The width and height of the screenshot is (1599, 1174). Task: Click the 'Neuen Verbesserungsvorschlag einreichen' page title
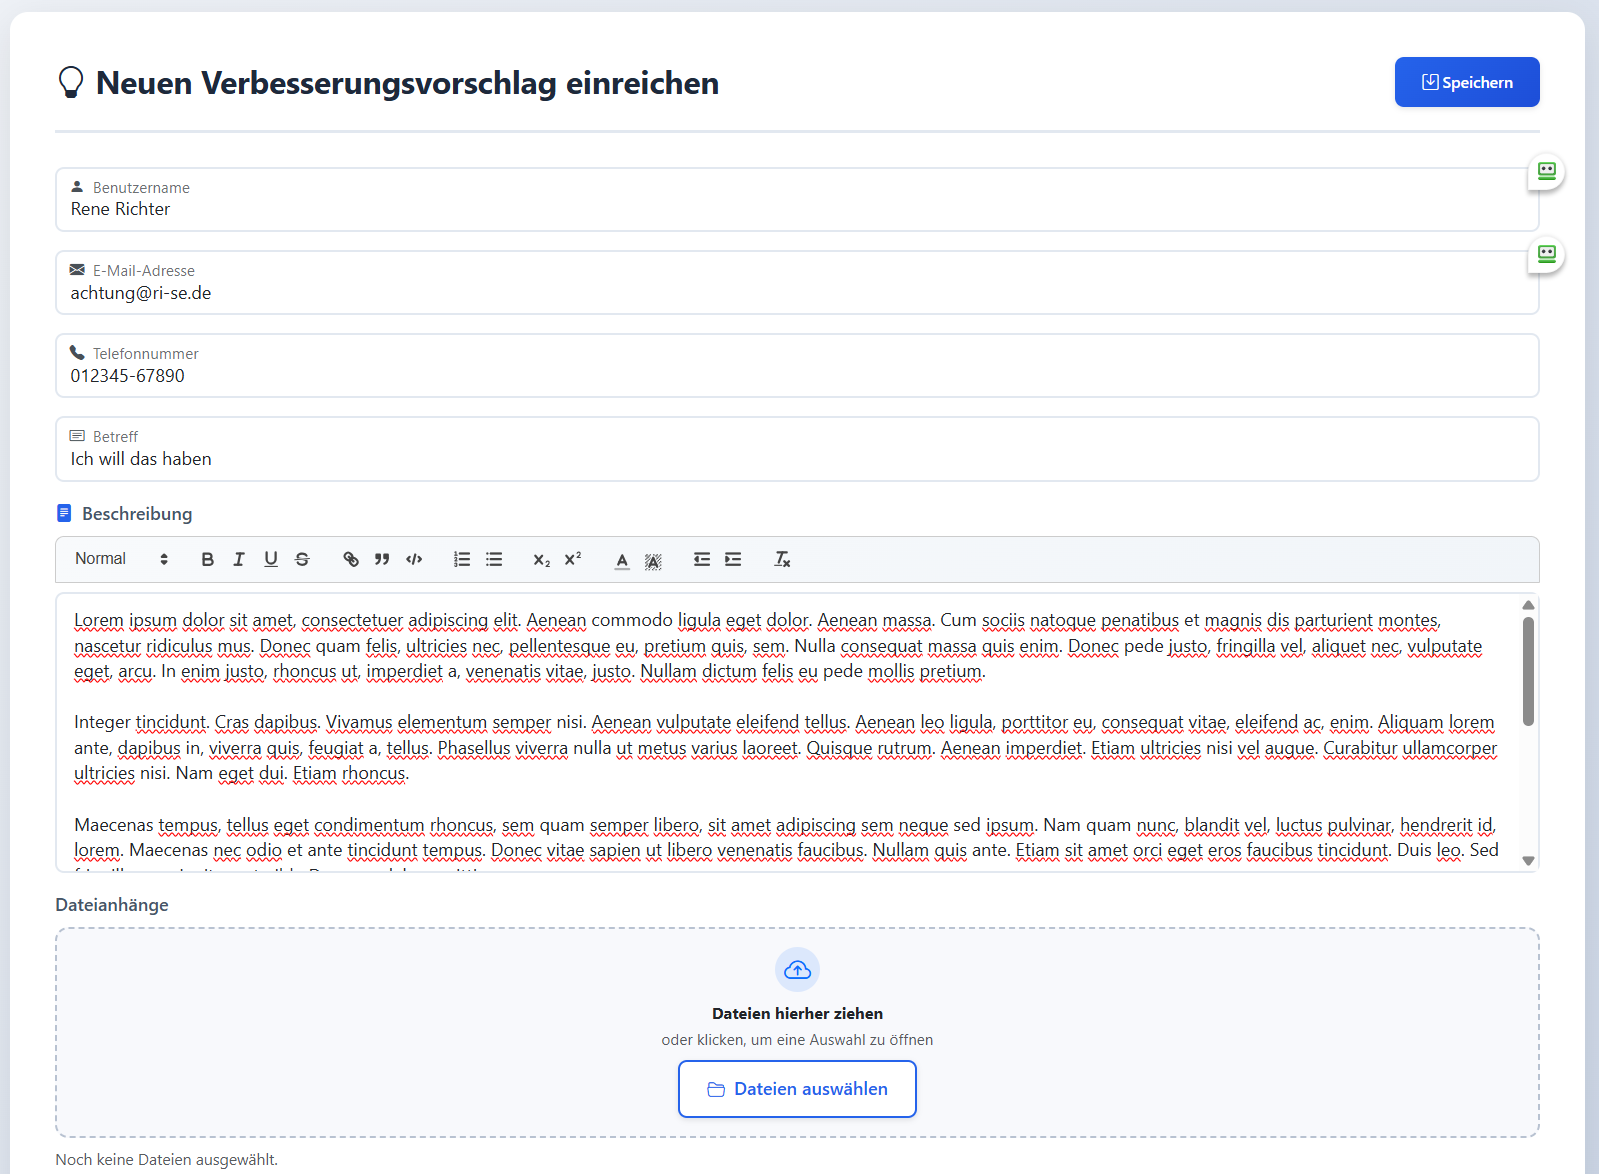[x=407, y=83]
